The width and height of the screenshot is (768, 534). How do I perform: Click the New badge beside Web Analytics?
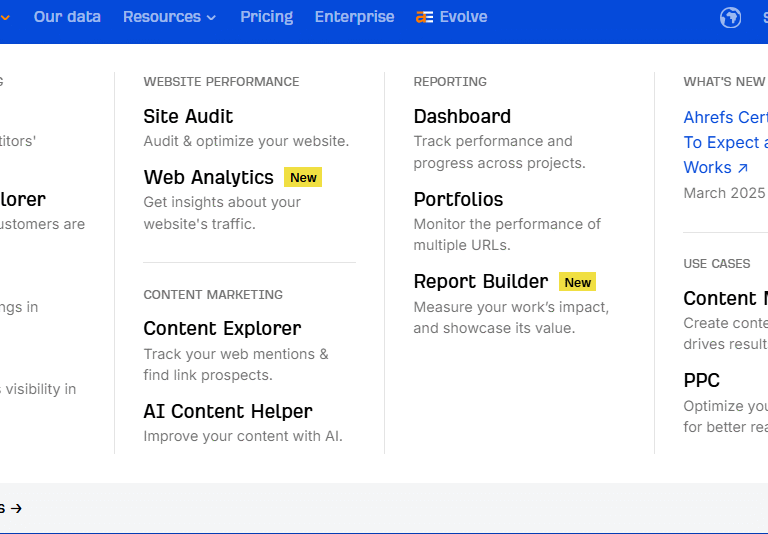(303, 177)
